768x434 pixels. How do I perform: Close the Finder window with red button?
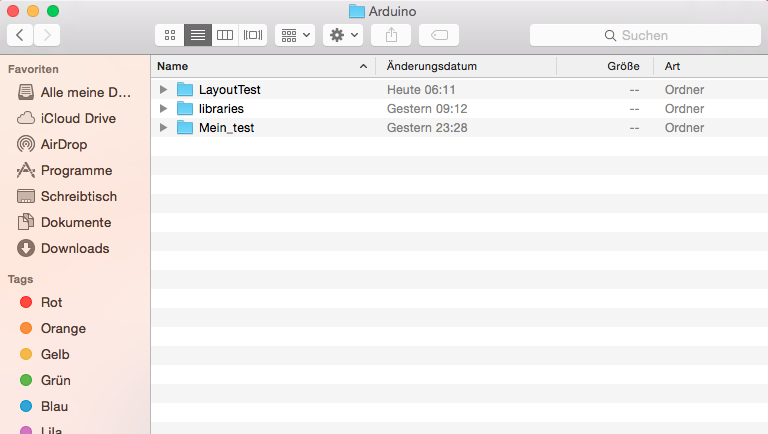[x=13, y=11]
